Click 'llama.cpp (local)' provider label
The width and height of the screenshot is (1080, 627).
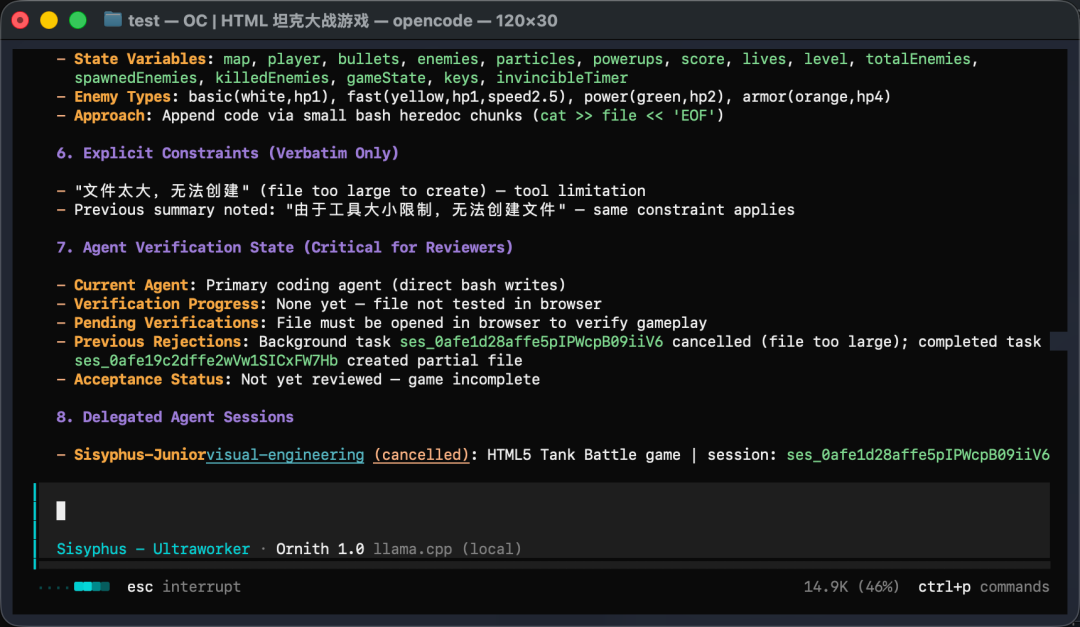447,549
